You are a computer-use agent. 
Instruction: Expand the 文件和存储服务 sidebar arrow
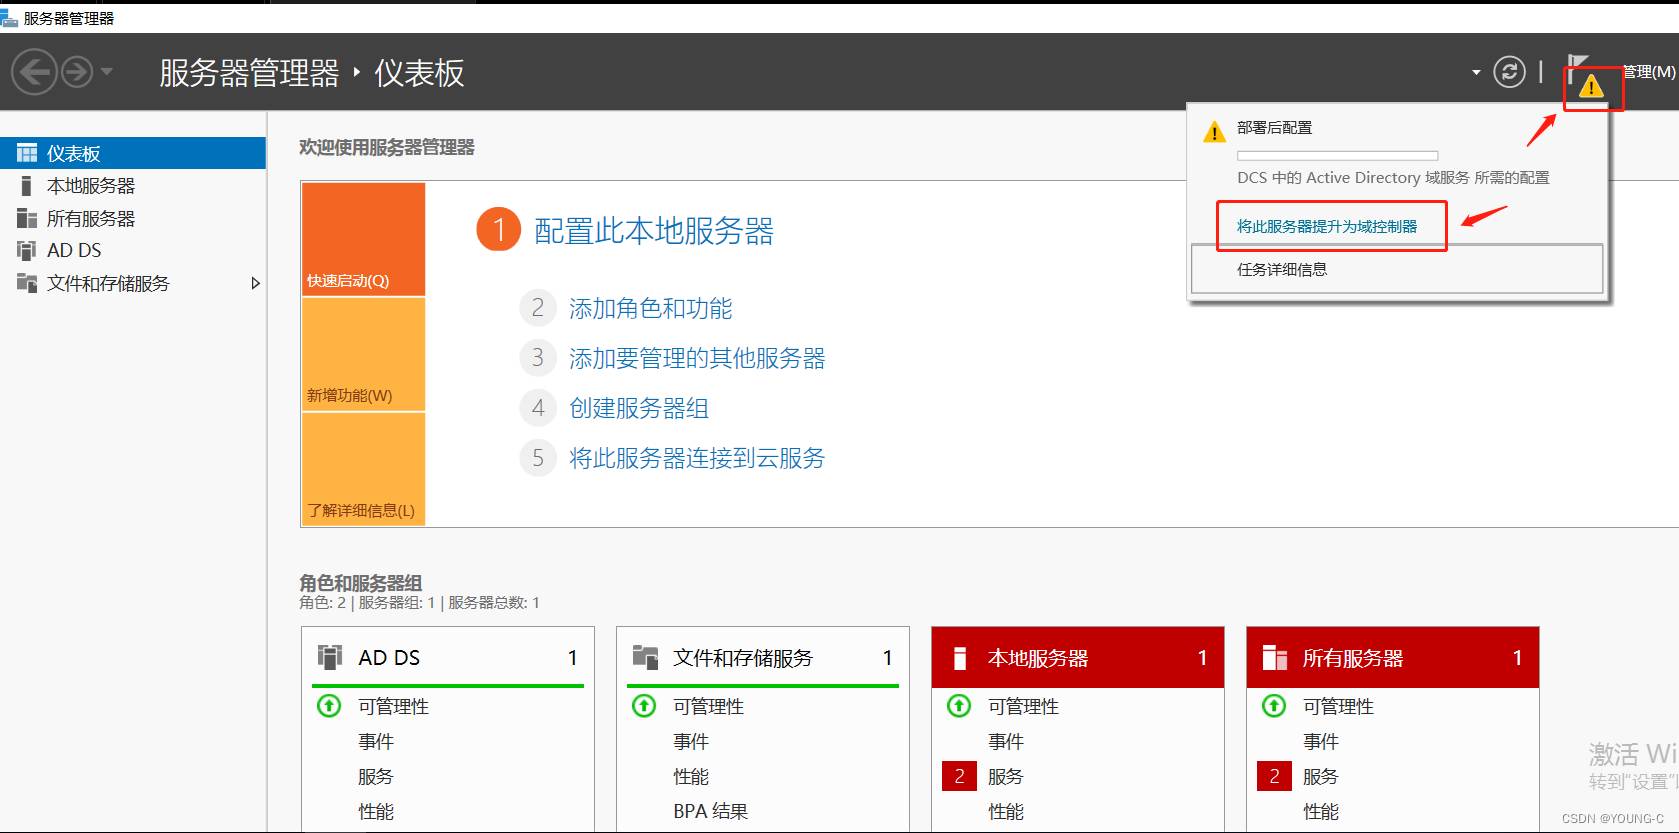pyautogui.click(x=255, y=283)
